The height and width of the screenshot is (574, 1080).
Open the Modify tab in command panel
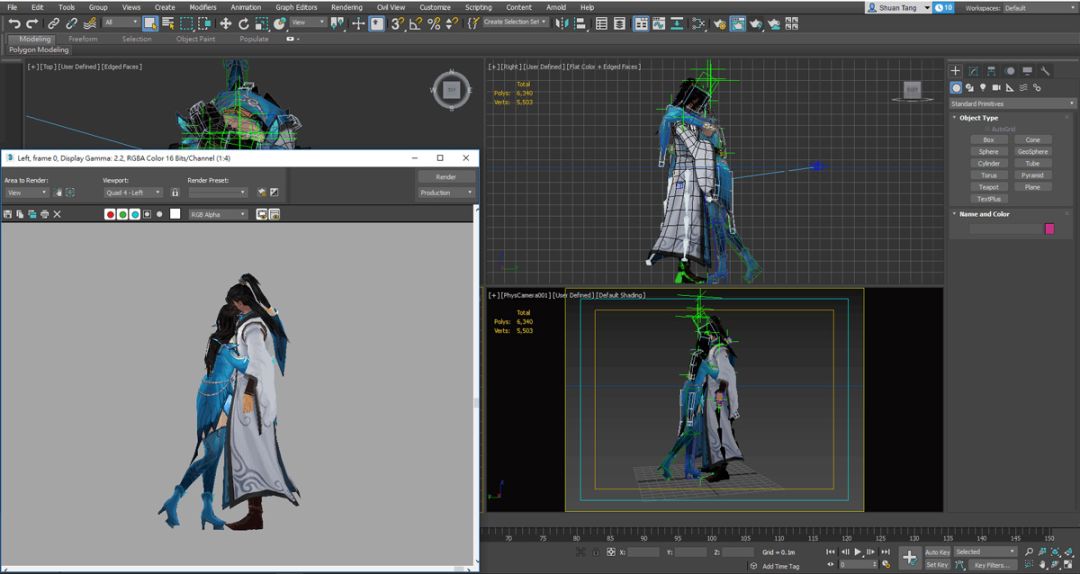point(973,71)
